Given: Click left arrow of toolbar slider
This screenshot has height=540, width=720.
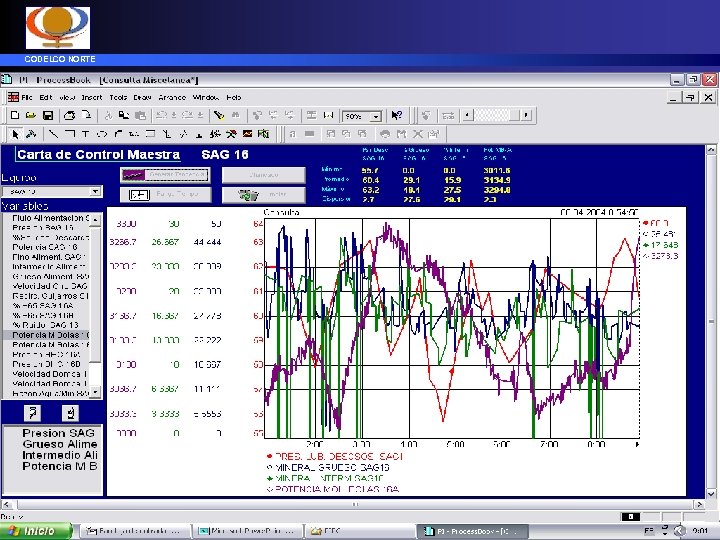Looking at the screenshot, I should click(468, 115).
